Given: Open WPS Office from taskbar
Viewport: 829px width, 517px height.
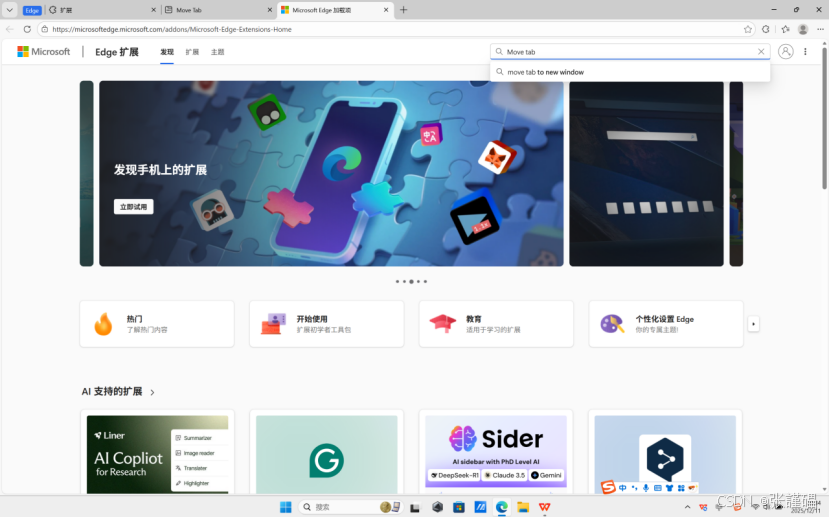Looking at the screenshot, I should tap(545, 507).
